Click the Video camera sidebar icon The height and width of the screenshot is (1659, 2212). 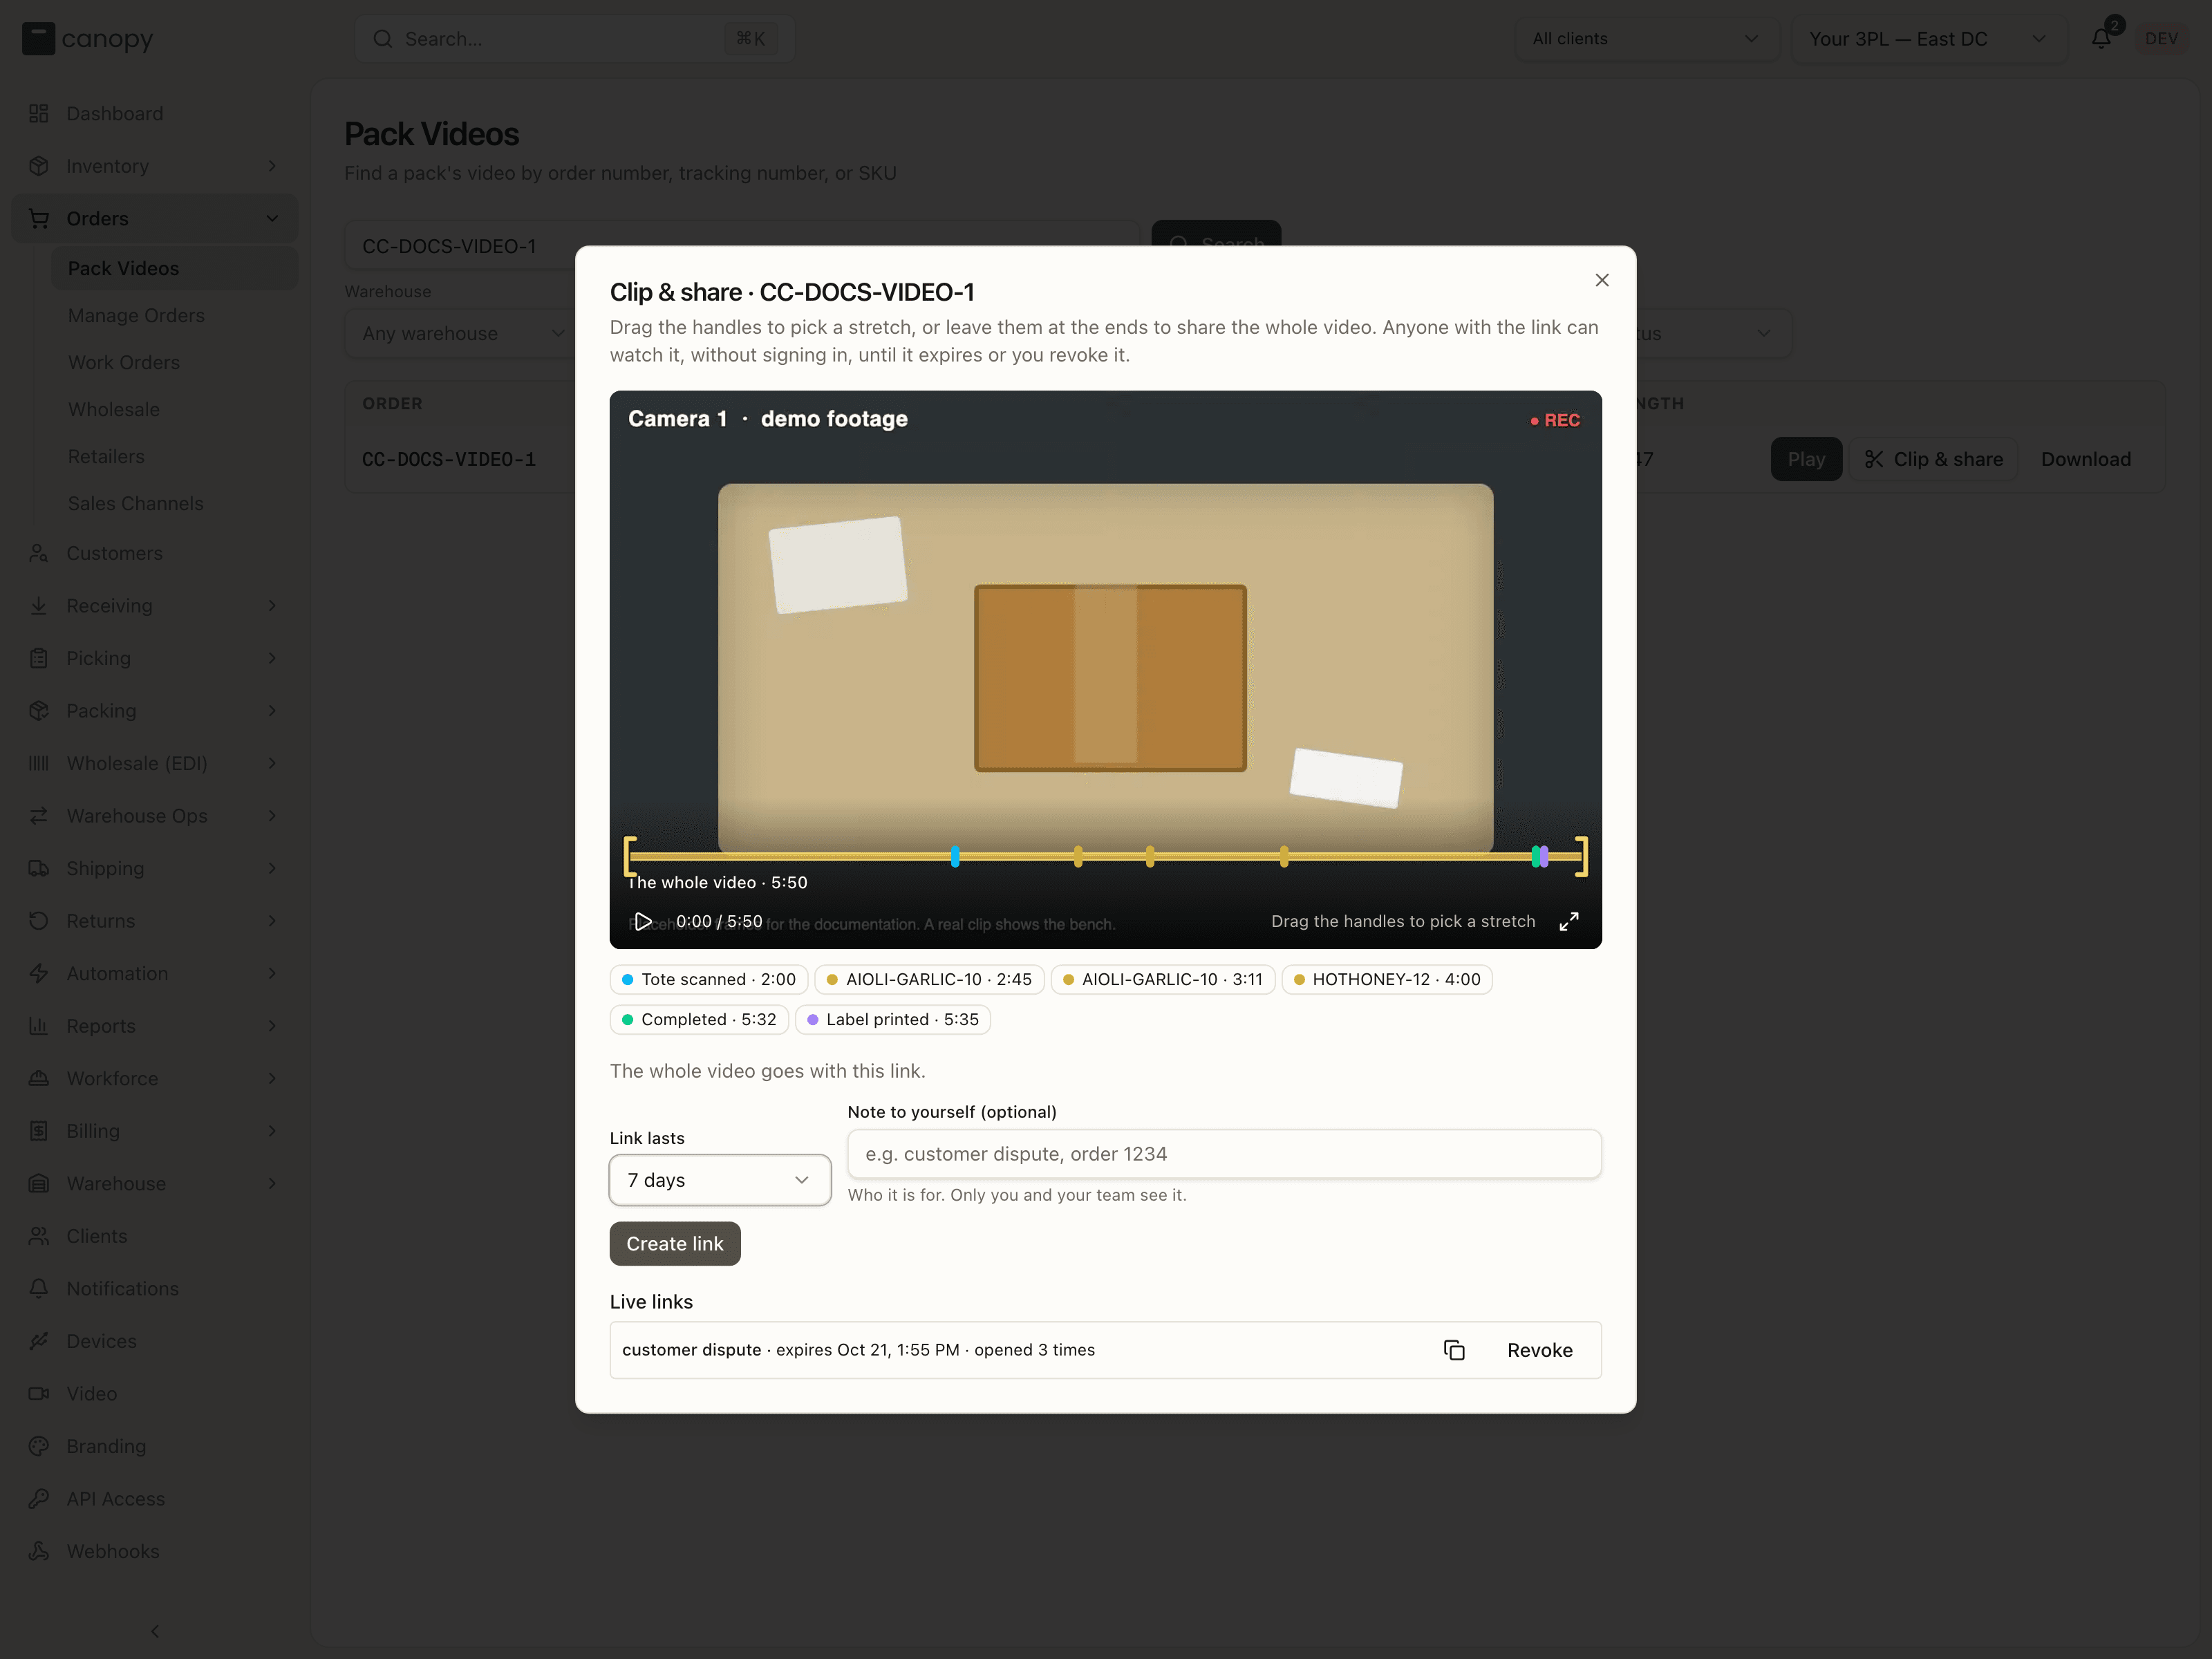[39, 1393]
